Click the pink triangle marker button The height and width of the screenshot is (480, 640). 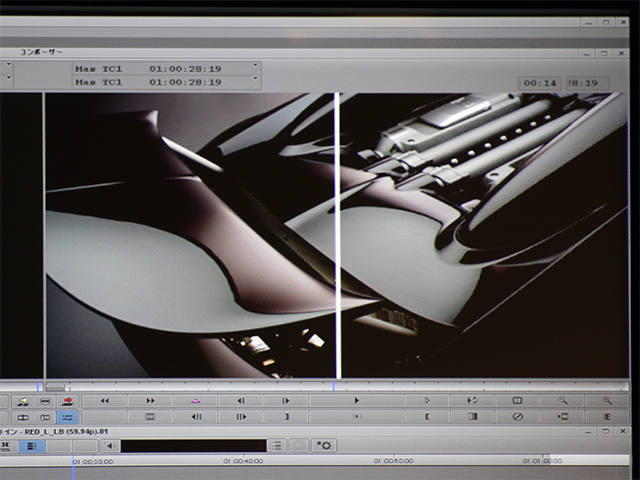pyautogui.click(x=196, y=401)
